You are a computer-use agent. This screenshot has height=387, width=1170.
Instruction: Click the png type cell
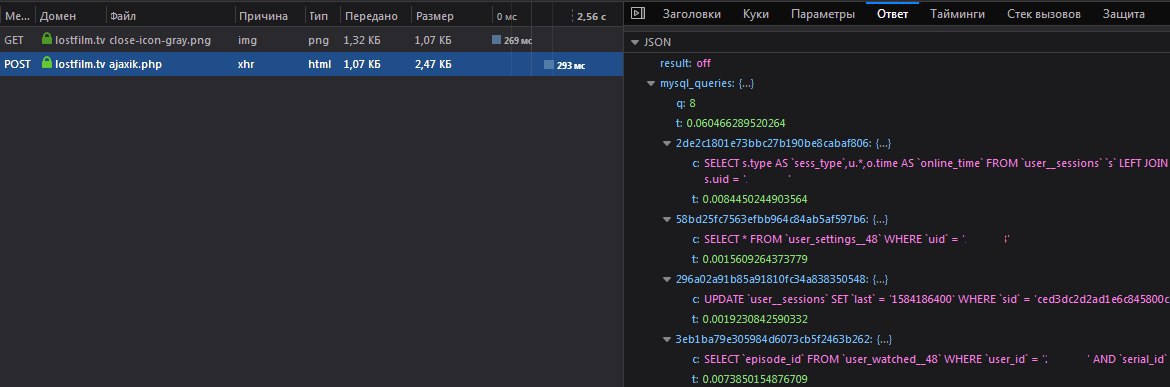coord(318,40)
